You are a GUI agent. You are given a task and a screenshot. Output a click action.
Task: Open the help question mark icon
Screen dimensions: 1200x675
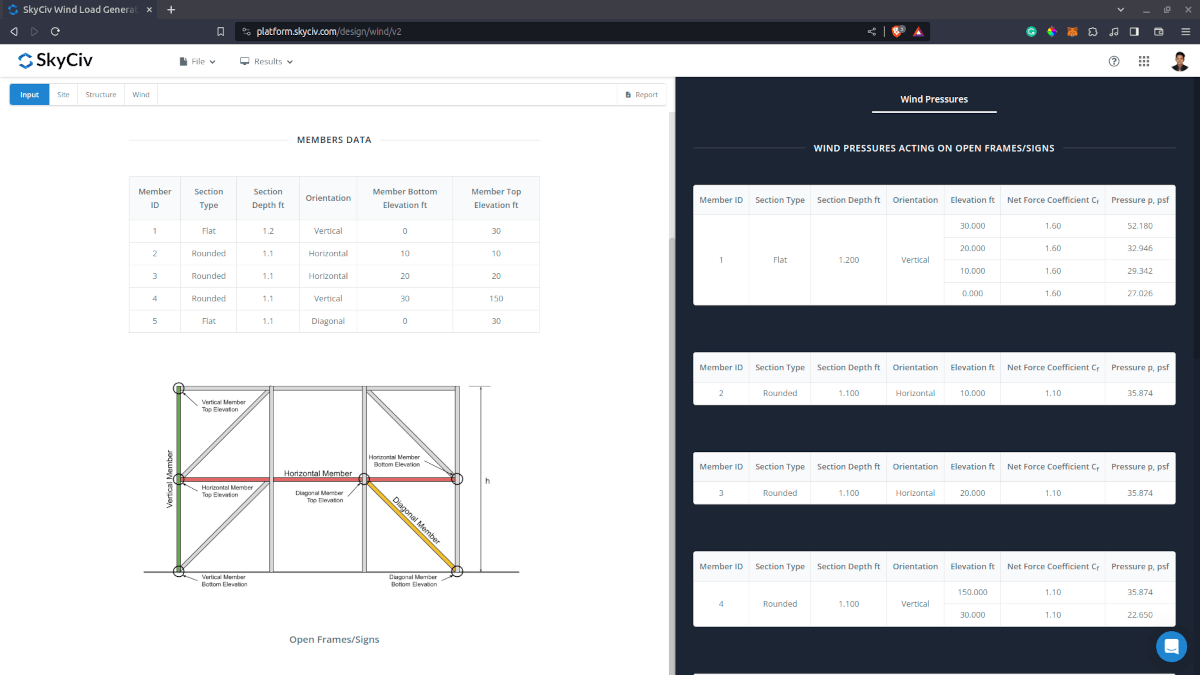[x=1114, y=61]
